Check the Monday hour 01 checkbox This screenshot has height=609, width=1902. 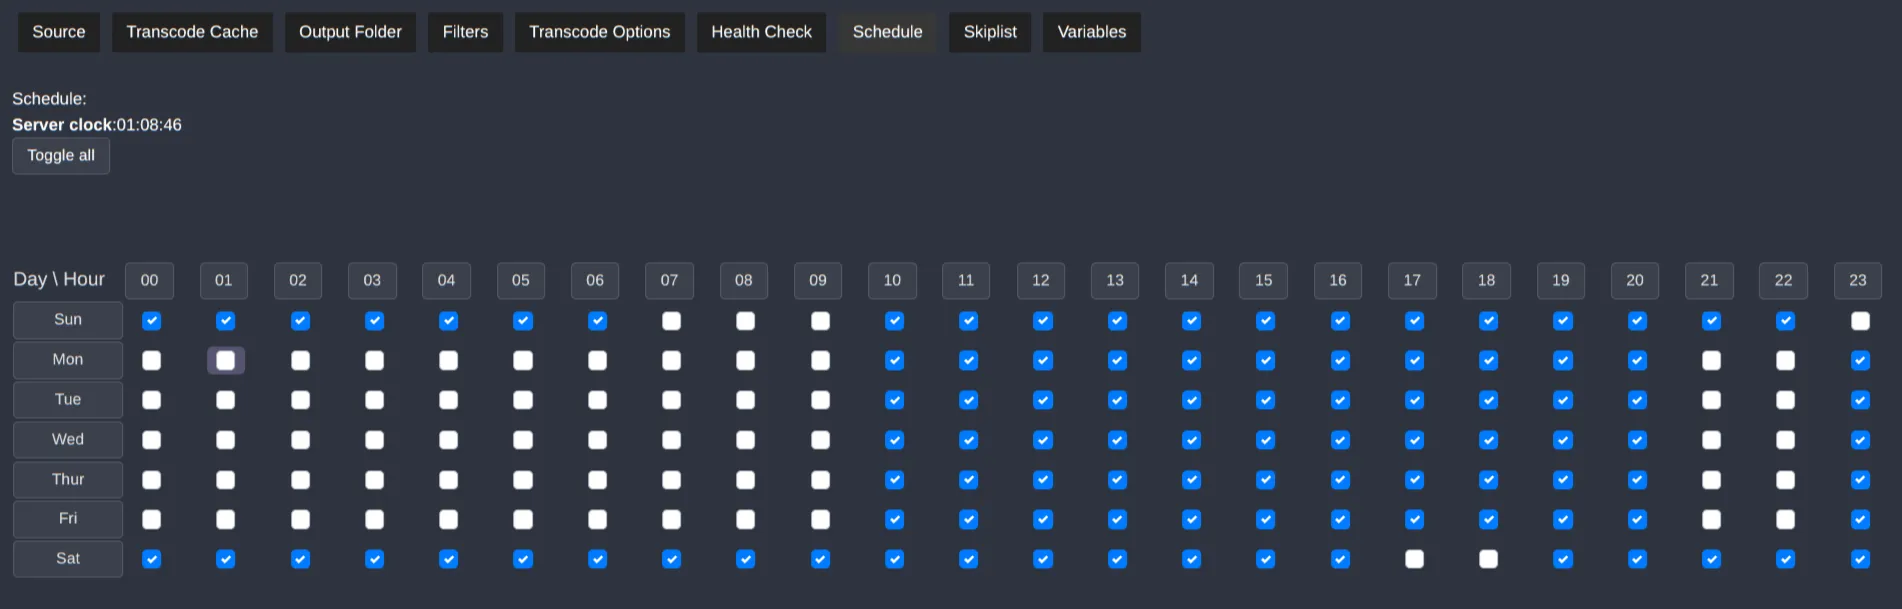point(226,360)
